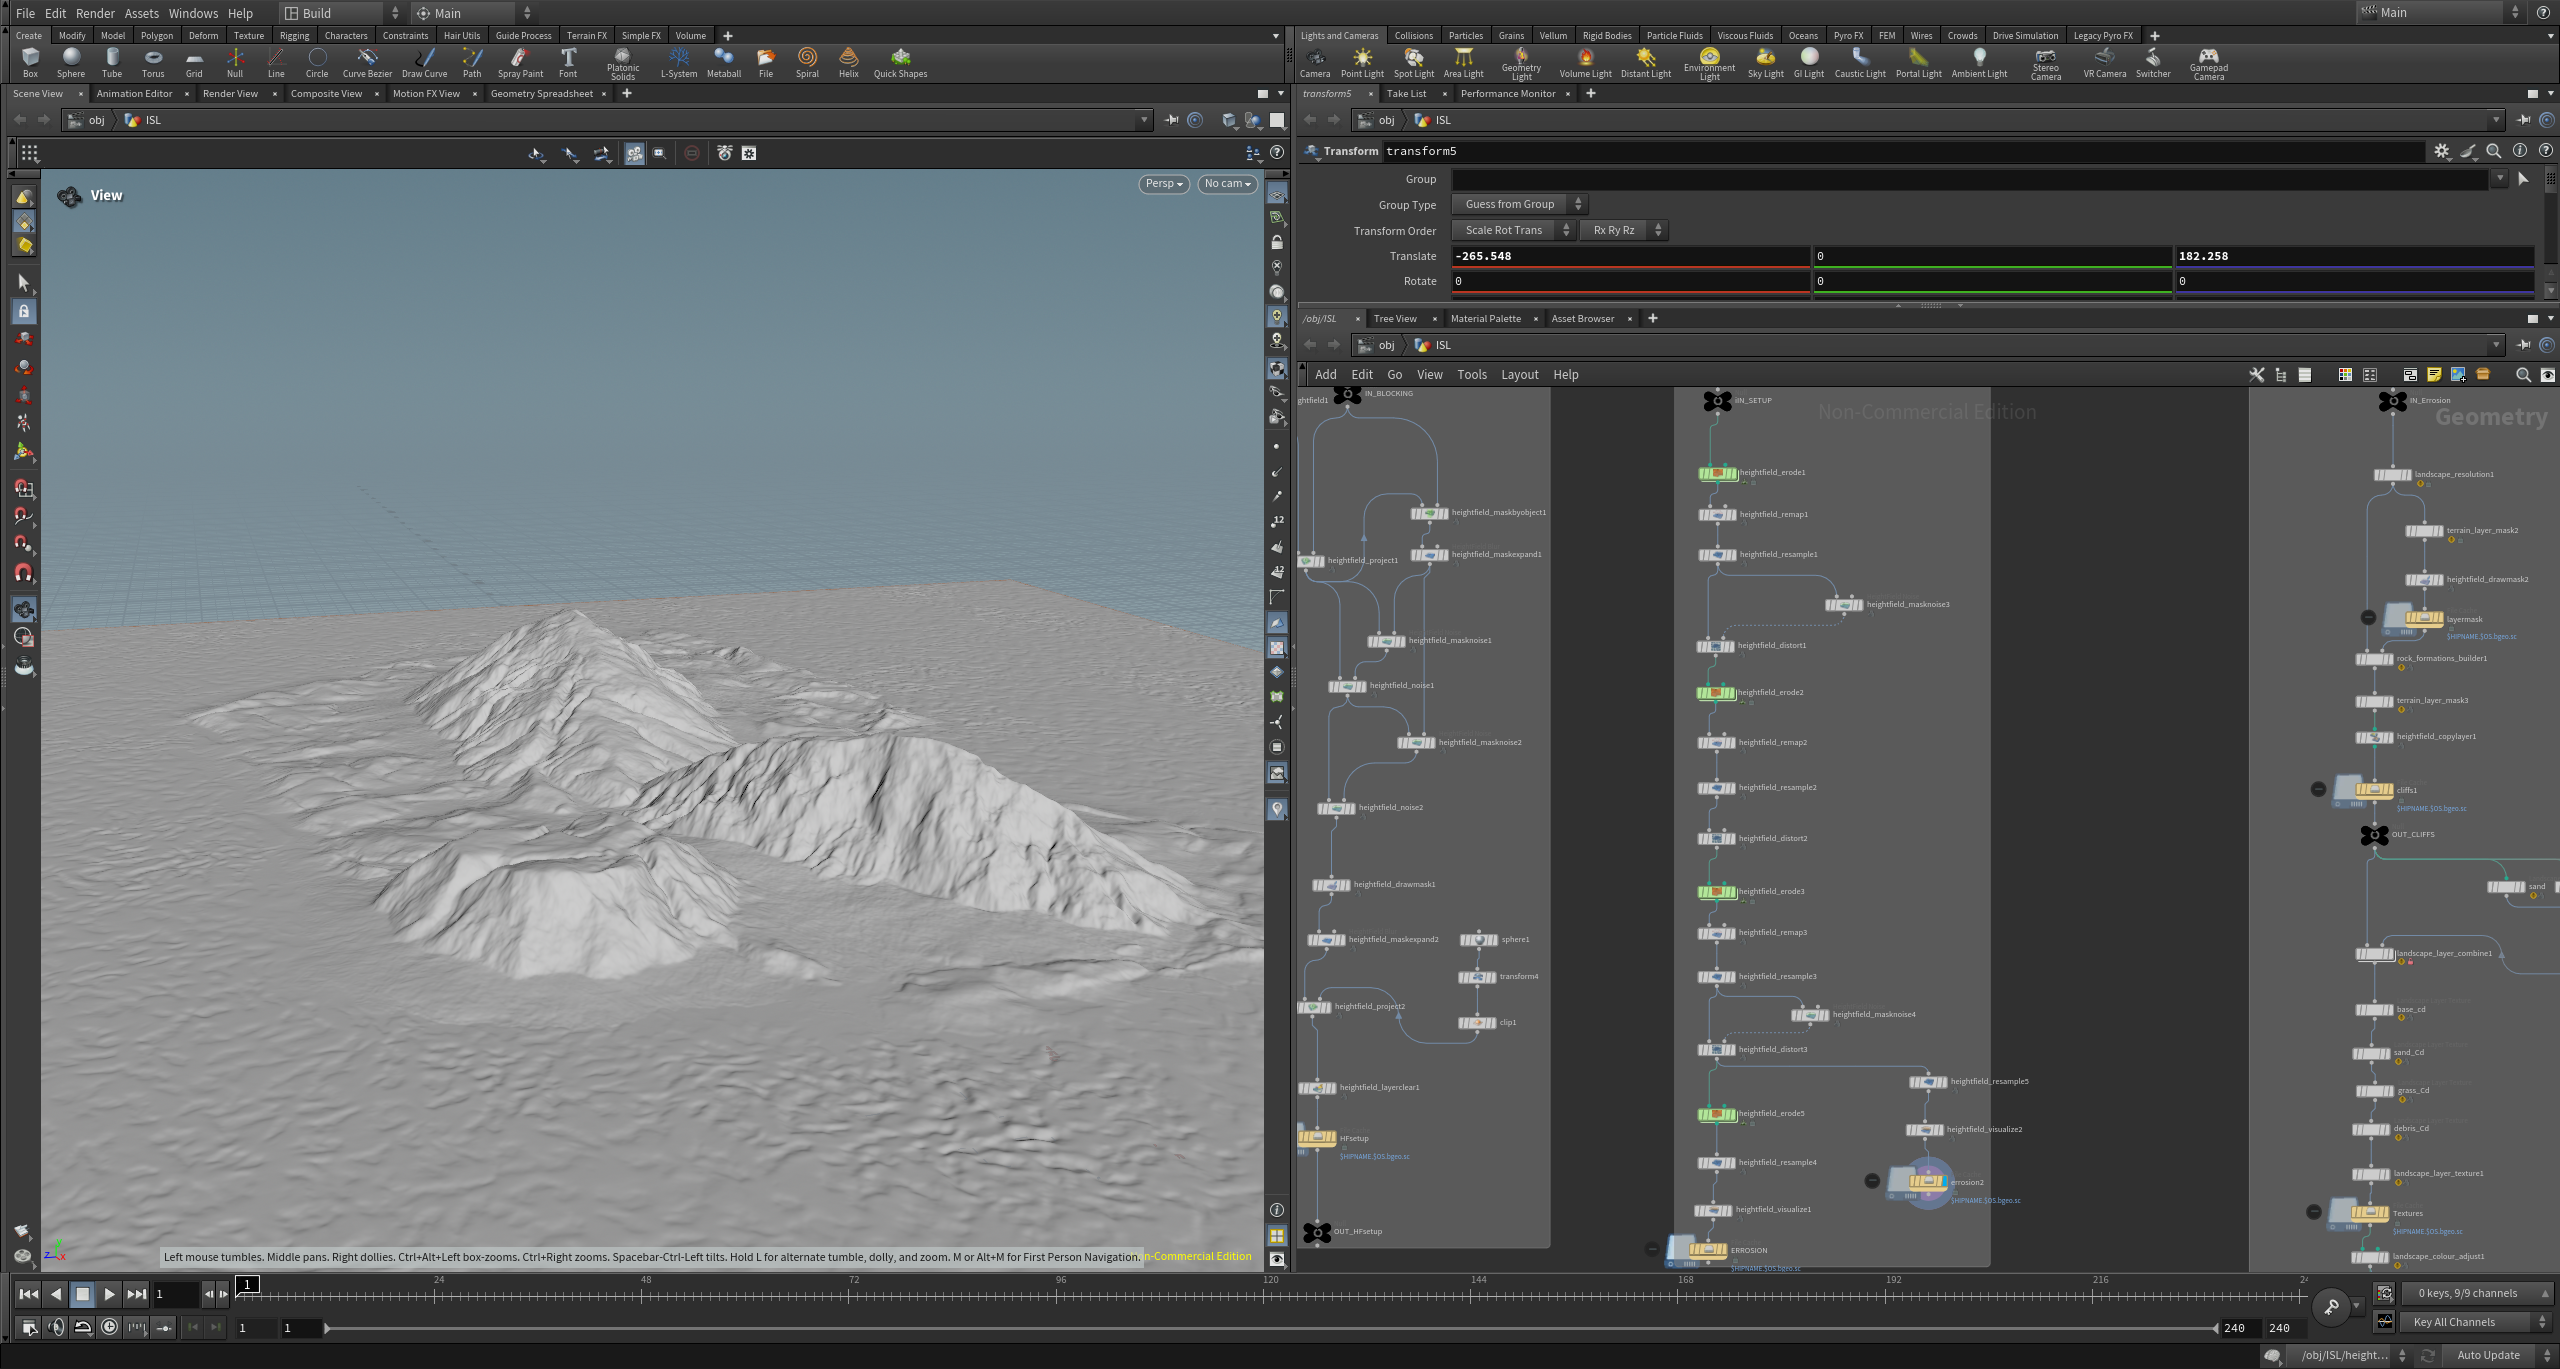Select the HFsetup file cache node

point(1317,1137)
